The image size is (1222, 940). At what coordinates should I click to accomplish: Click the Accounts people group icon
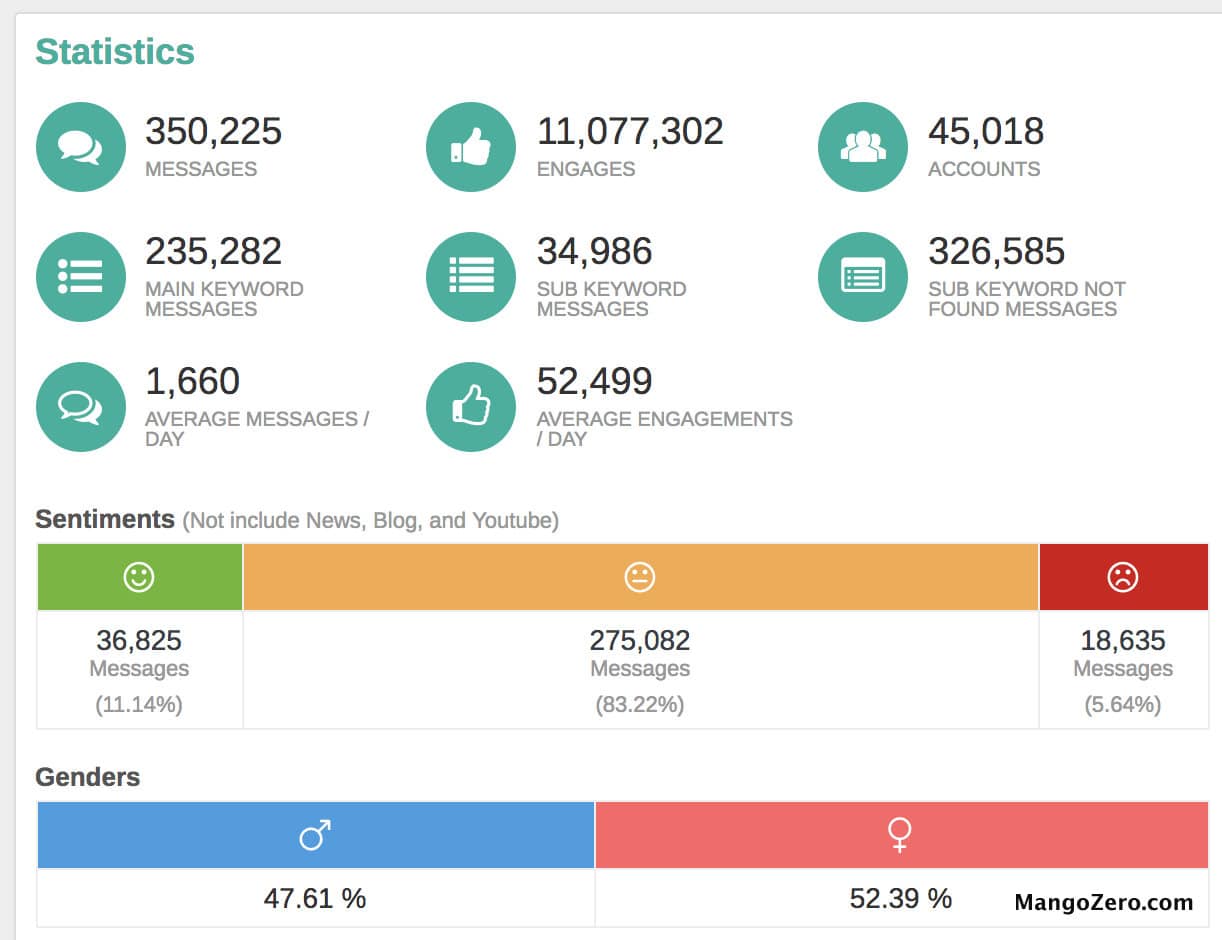point(863,147)
